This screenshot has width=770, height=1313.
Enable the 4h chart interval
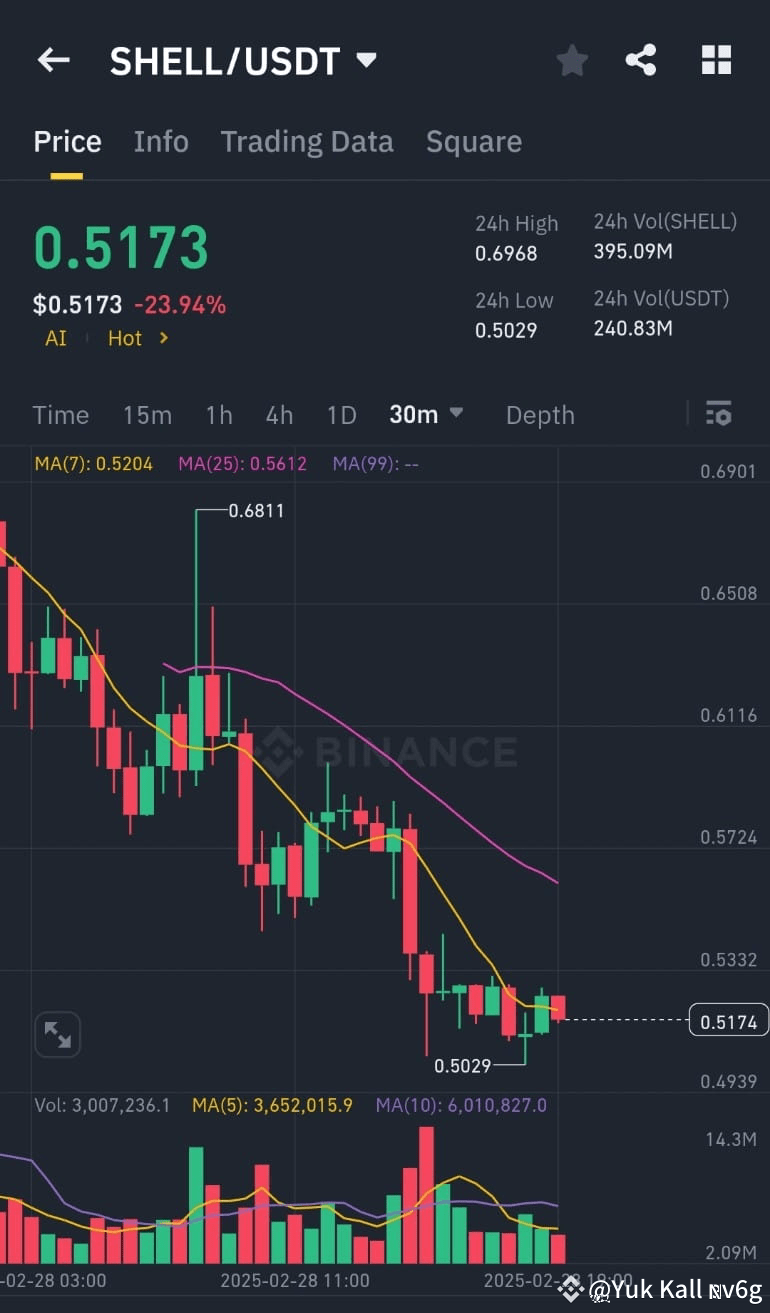tap(278, 414)
